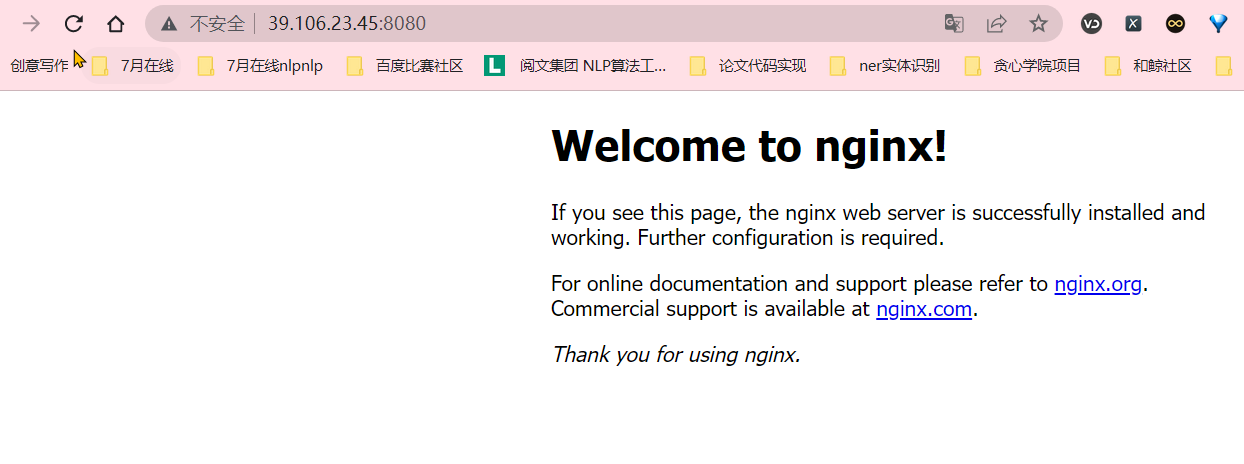Click the address bar showing 39.106.23.45:8080
1244x464 pixels.
tap(603, 23)
